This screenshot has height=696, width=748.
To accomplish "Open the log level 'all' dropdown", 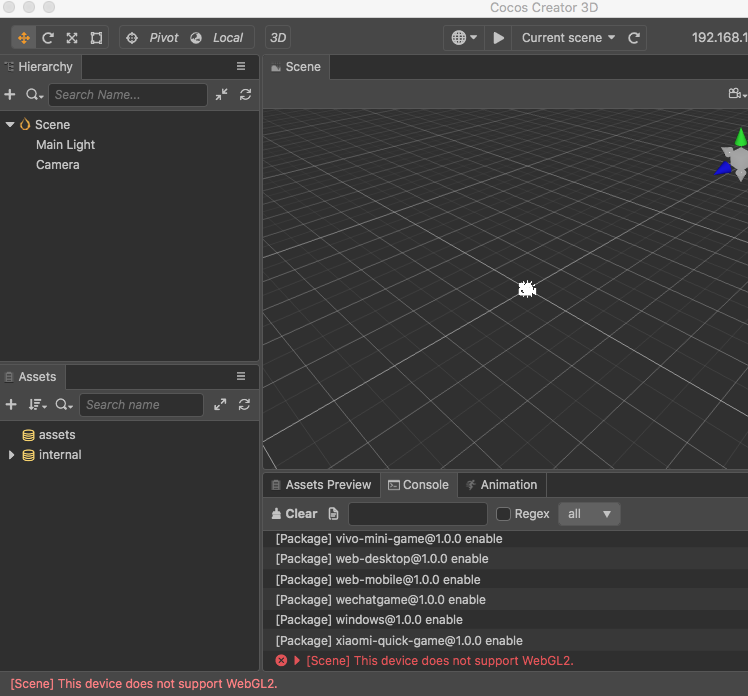I will click(x=589, y=514).
